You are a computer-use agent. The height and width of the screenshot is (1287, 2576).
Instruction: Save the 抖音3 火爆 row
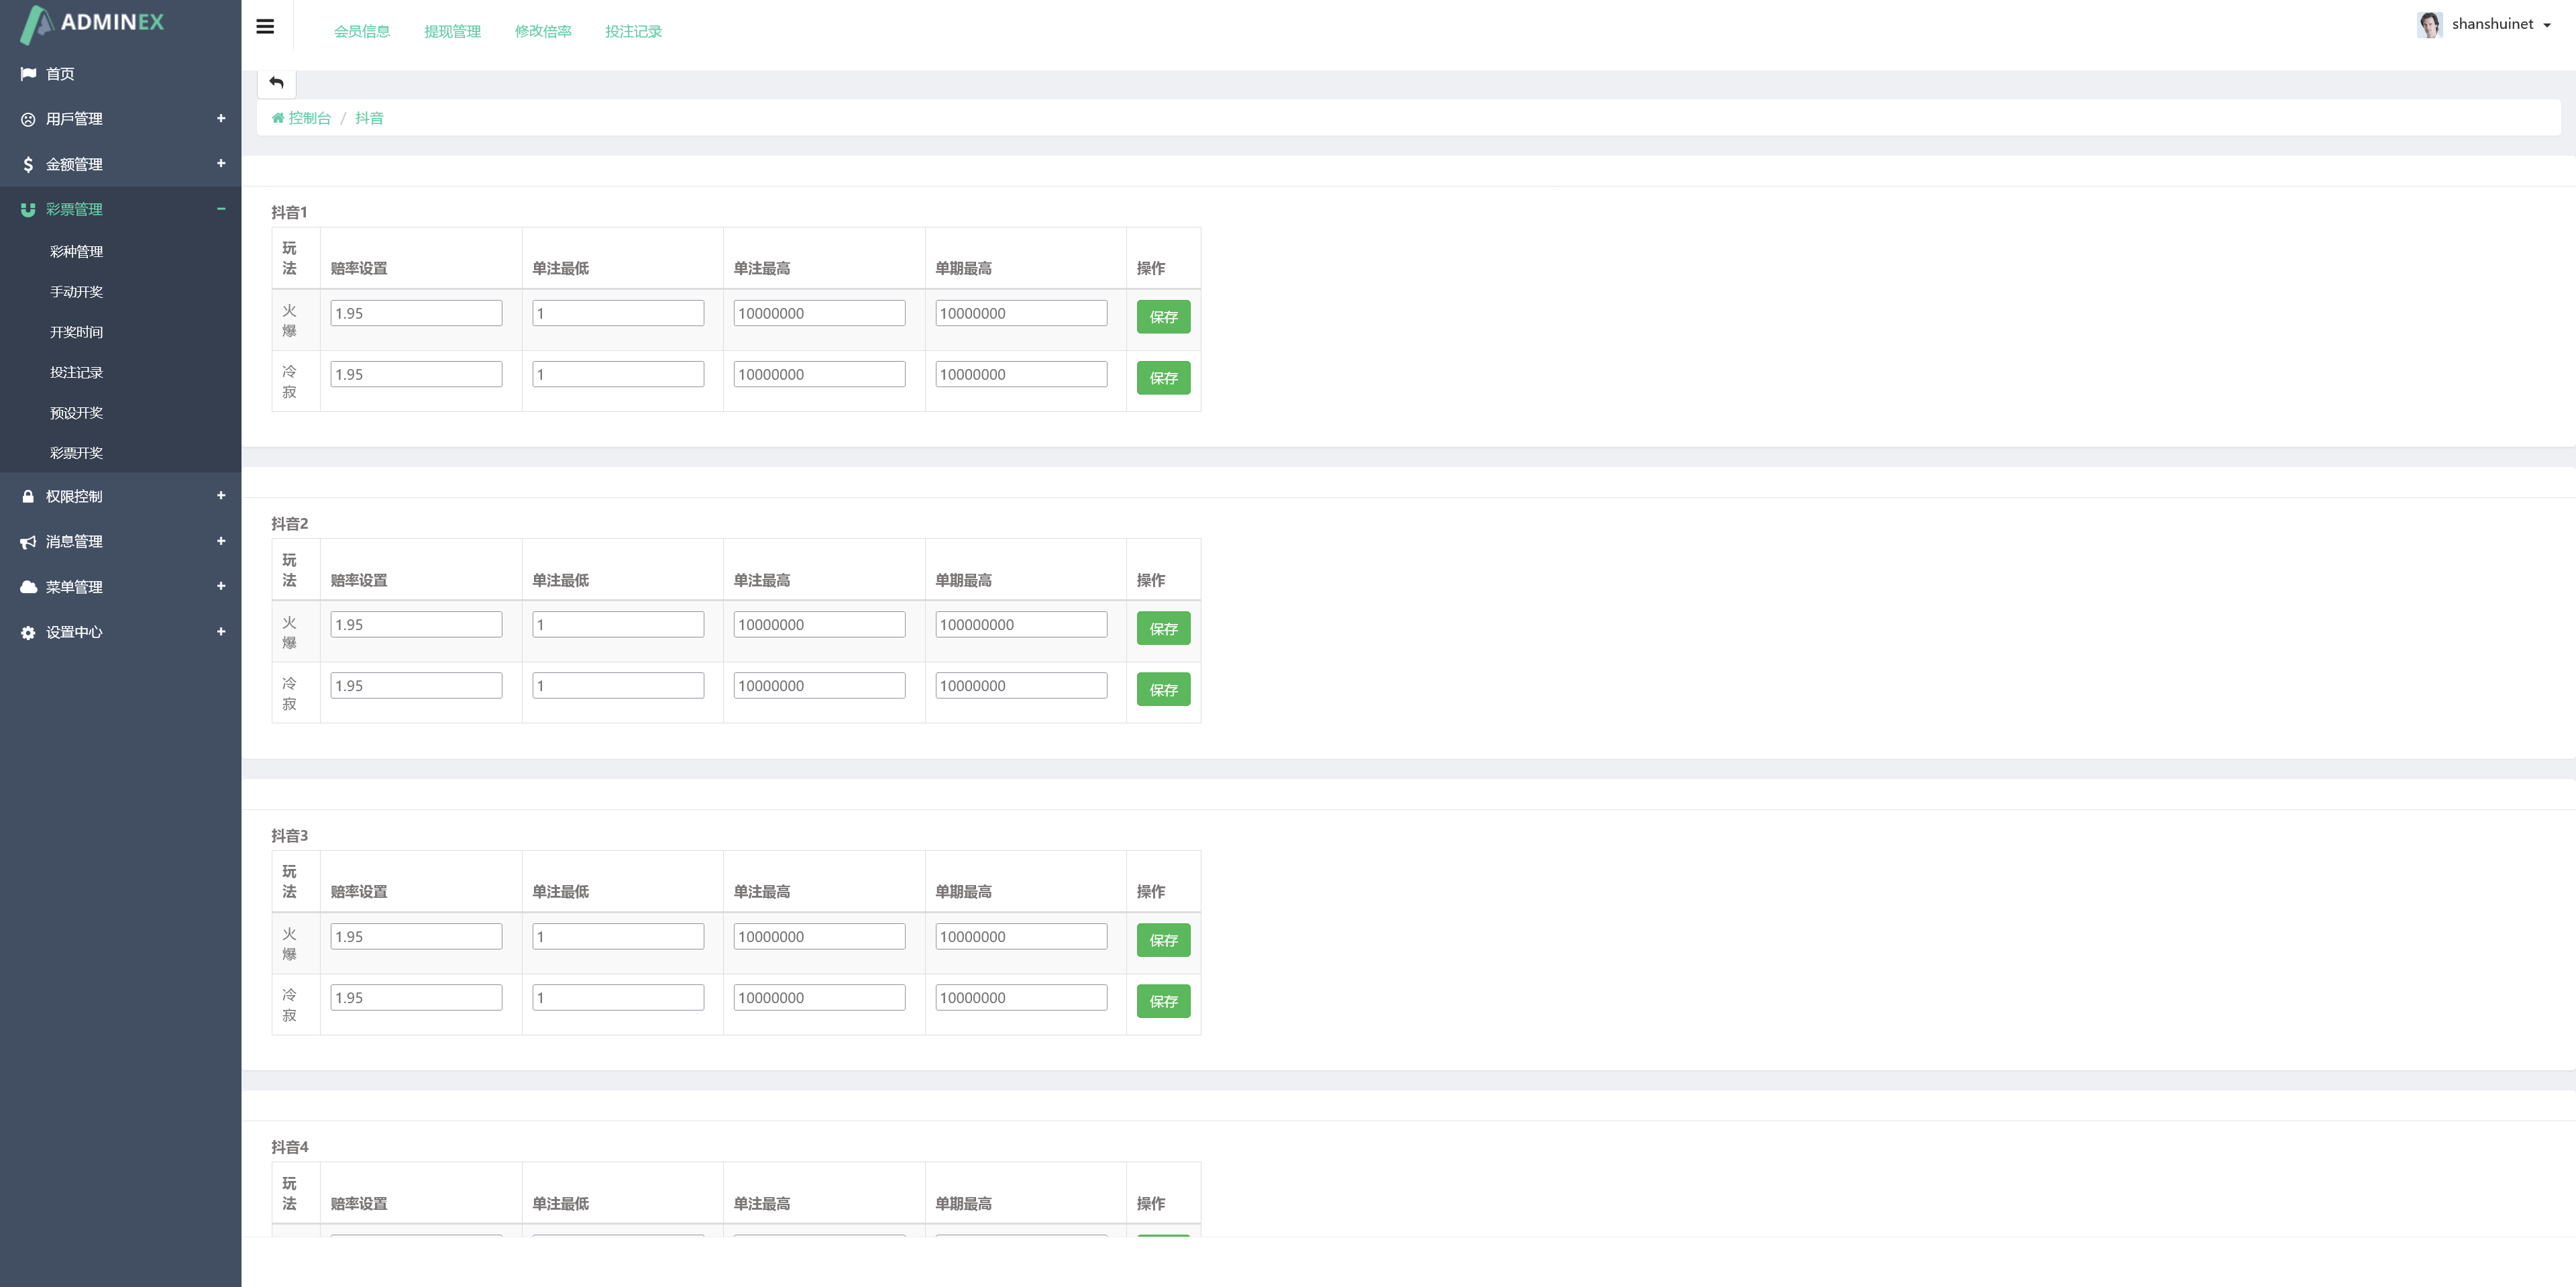1163,940
